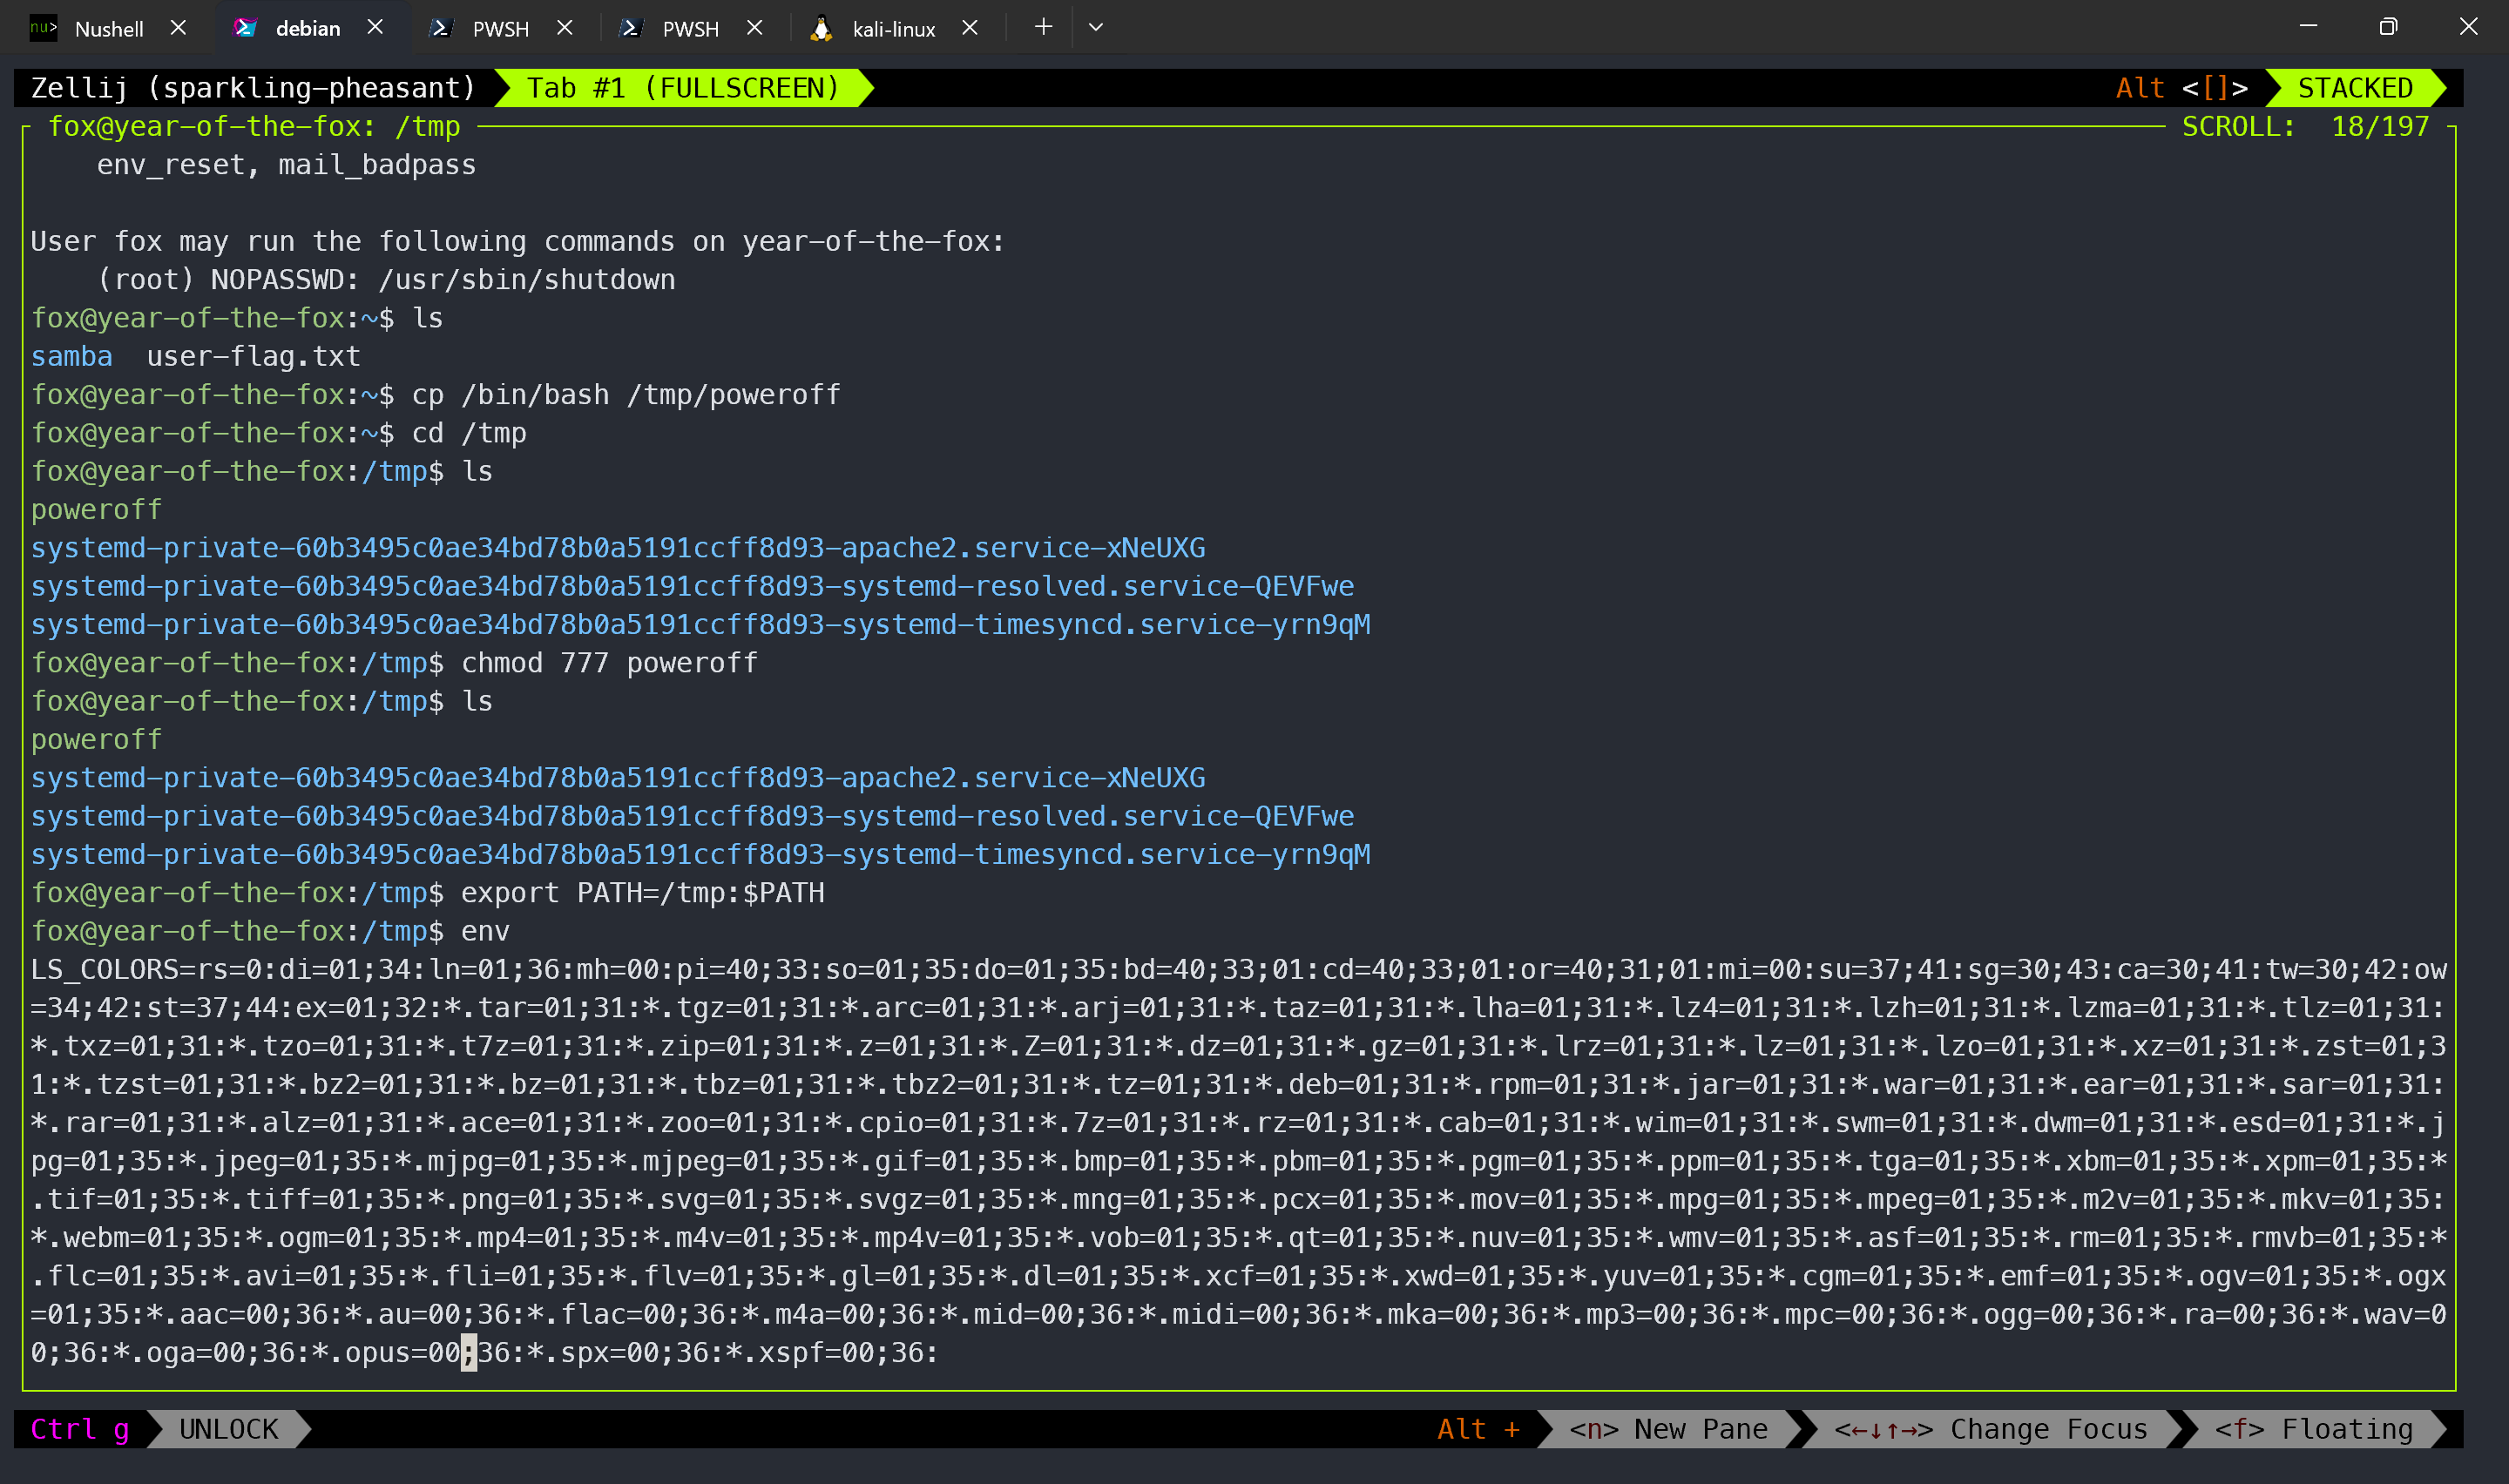Image resolution: width=2509 pixels, height=1484 pixels.
Task: Switch to the kali-linux tab
Action: point(893,28)
